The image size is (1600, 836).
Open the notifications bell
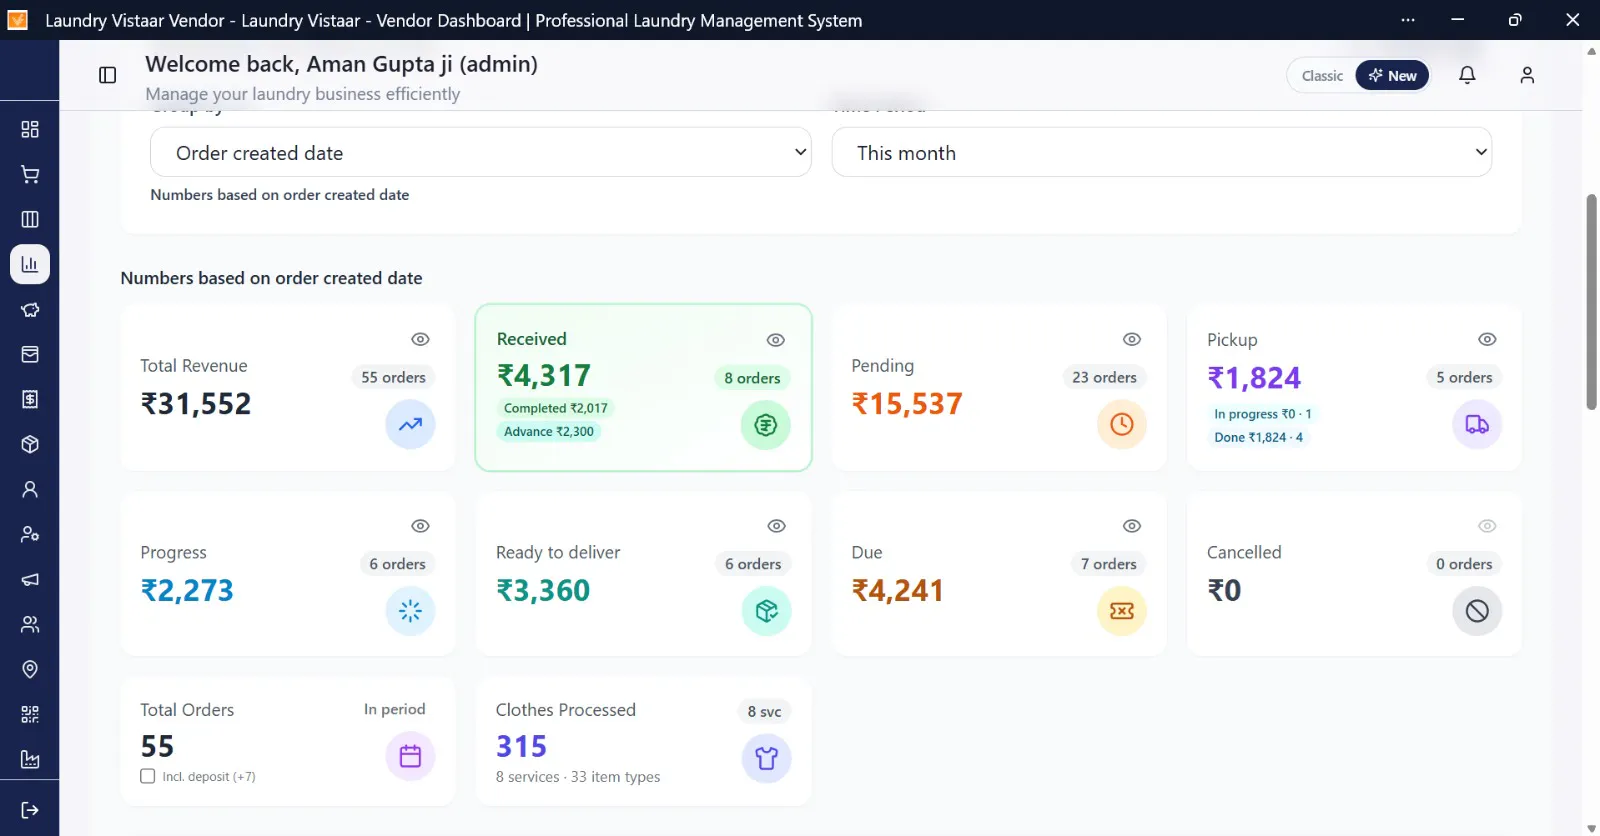click(x=1467, y=75)
